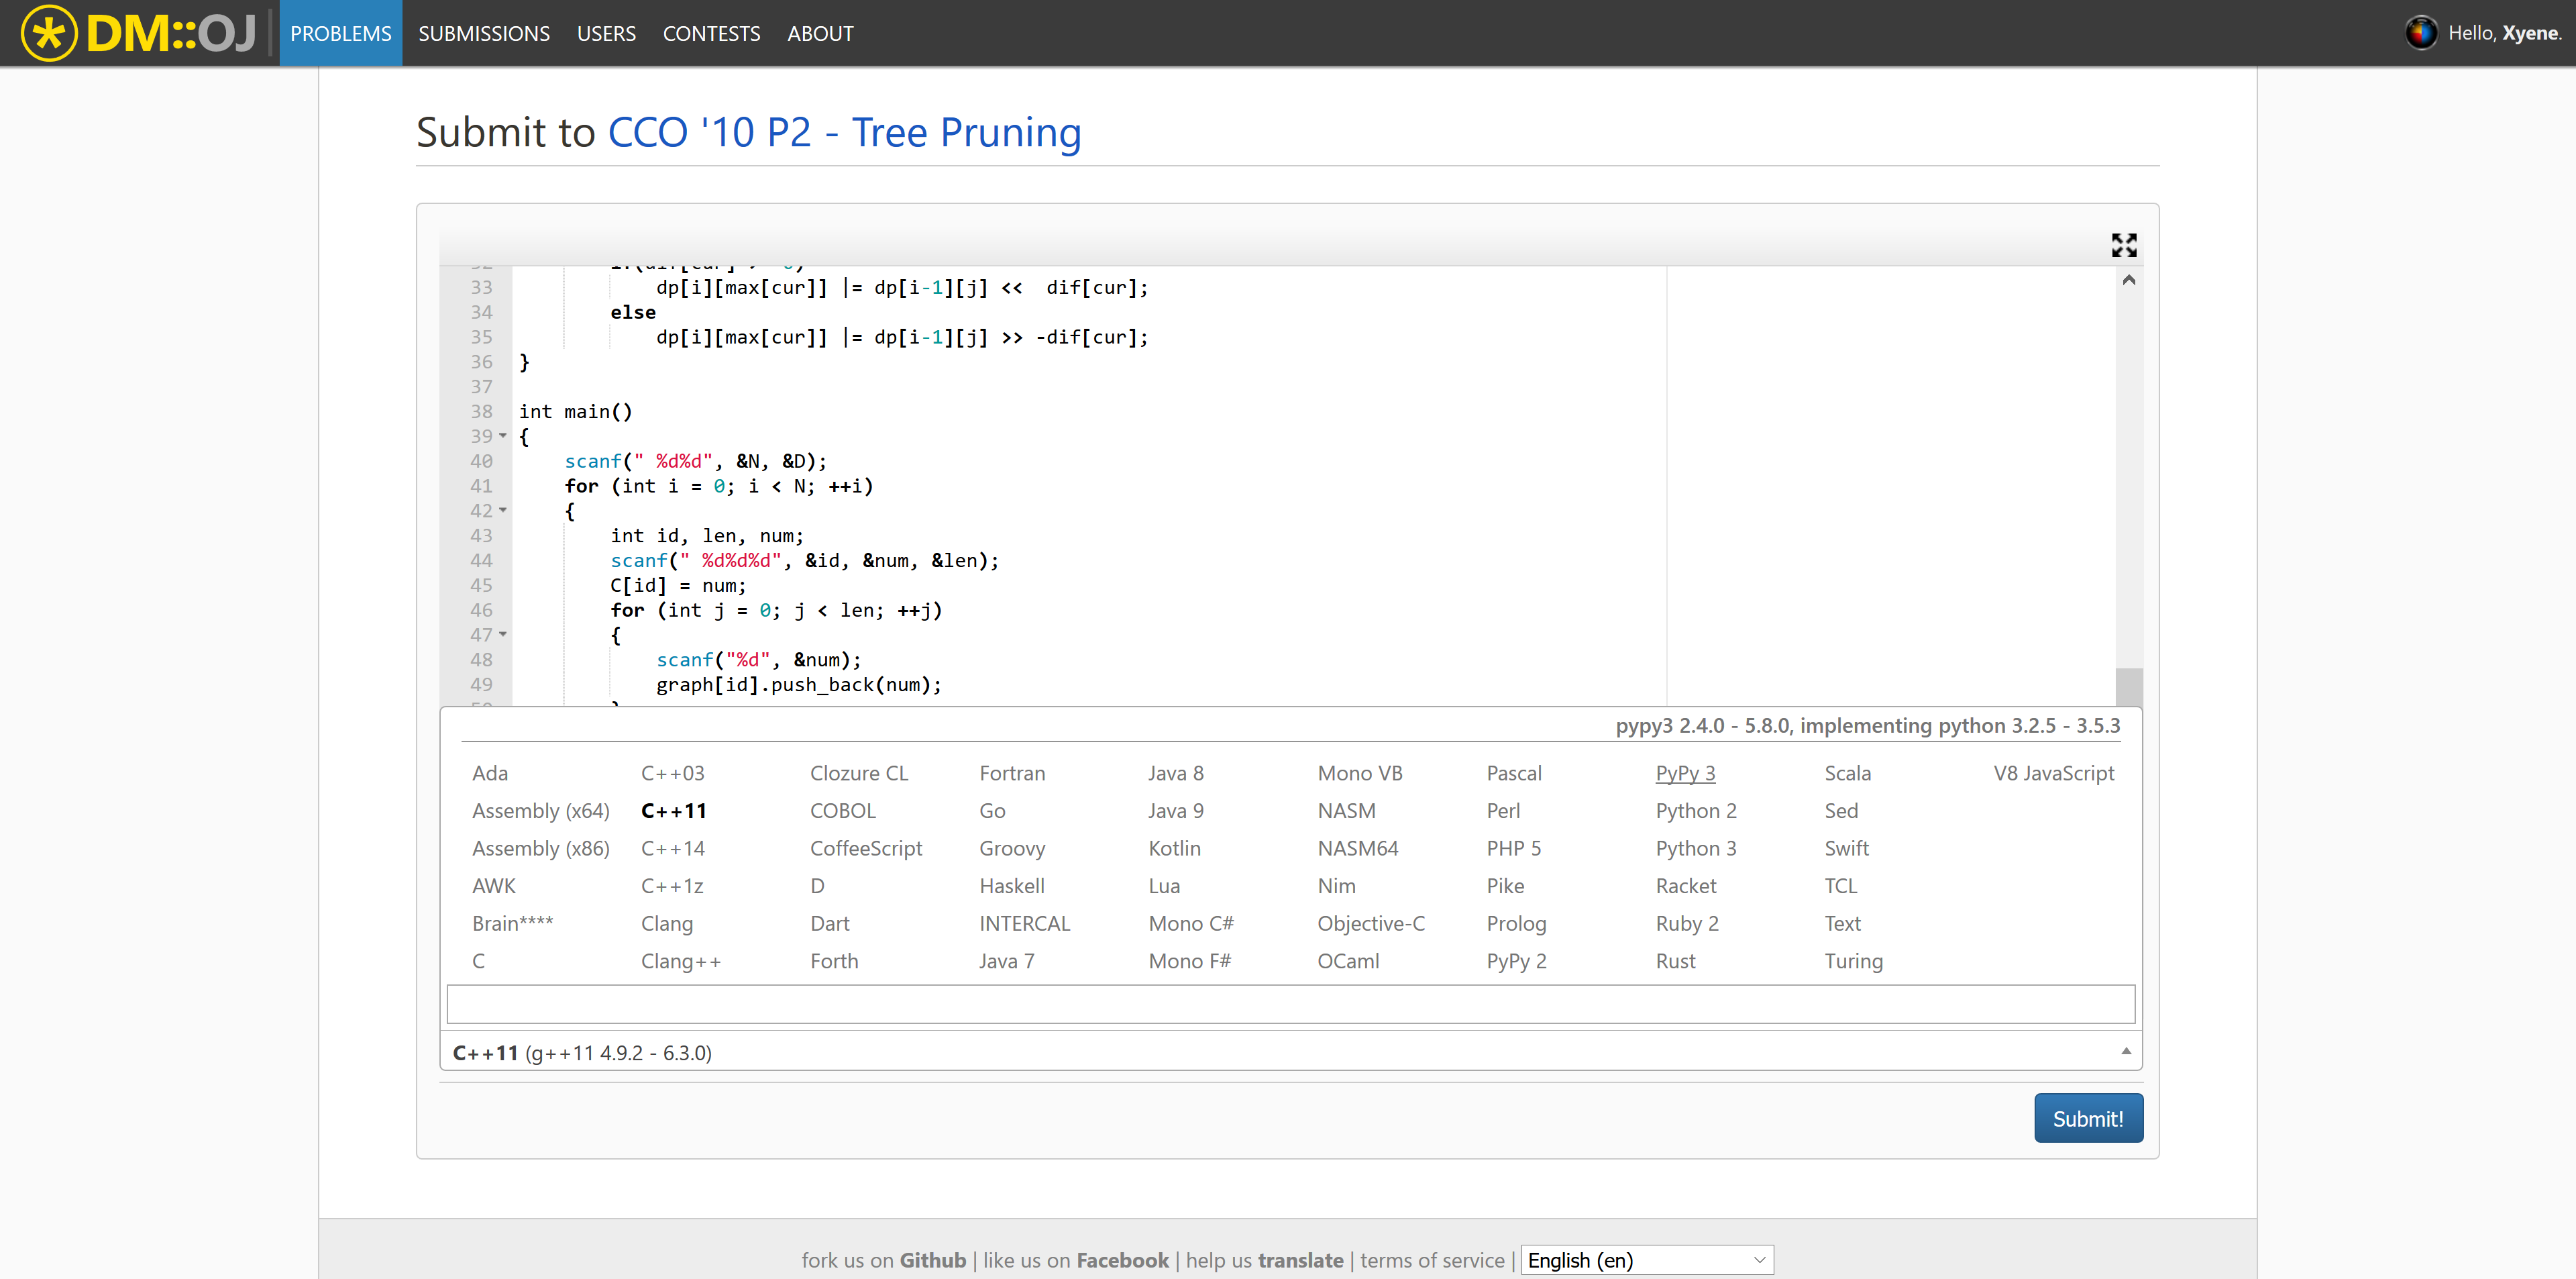2576x1279 pixels.
Task: Collapse code fold arrow on line 39
Action: (x=503, y=436)
